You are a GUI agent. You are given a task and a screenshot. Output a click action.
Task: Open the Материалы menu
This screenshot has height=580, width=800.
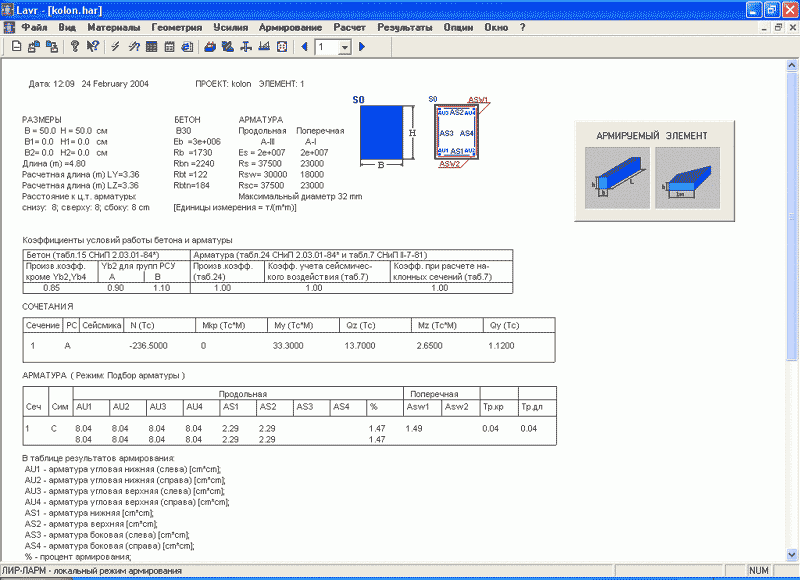[113, 28]
